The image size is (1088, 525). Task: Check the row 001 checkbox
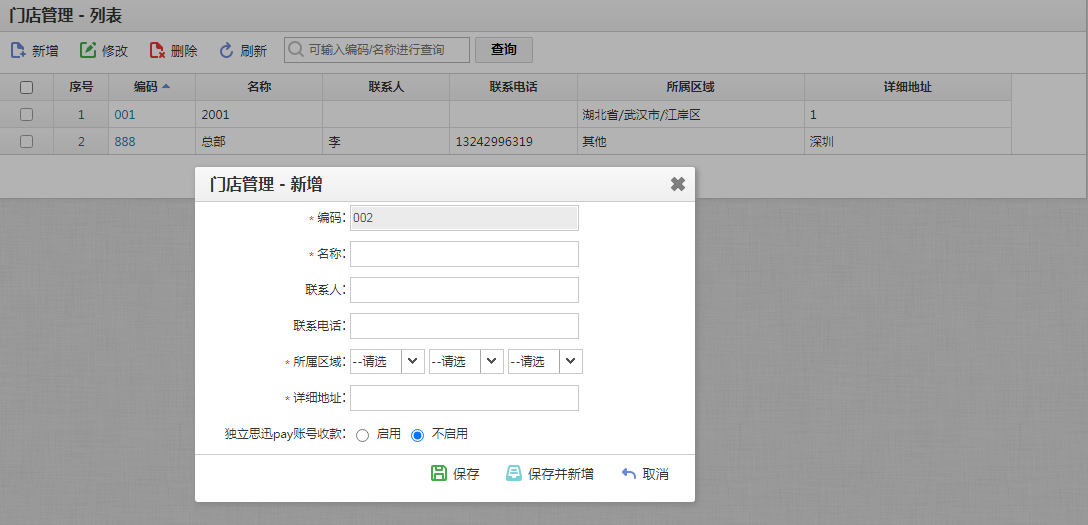[x=26, y=114]
